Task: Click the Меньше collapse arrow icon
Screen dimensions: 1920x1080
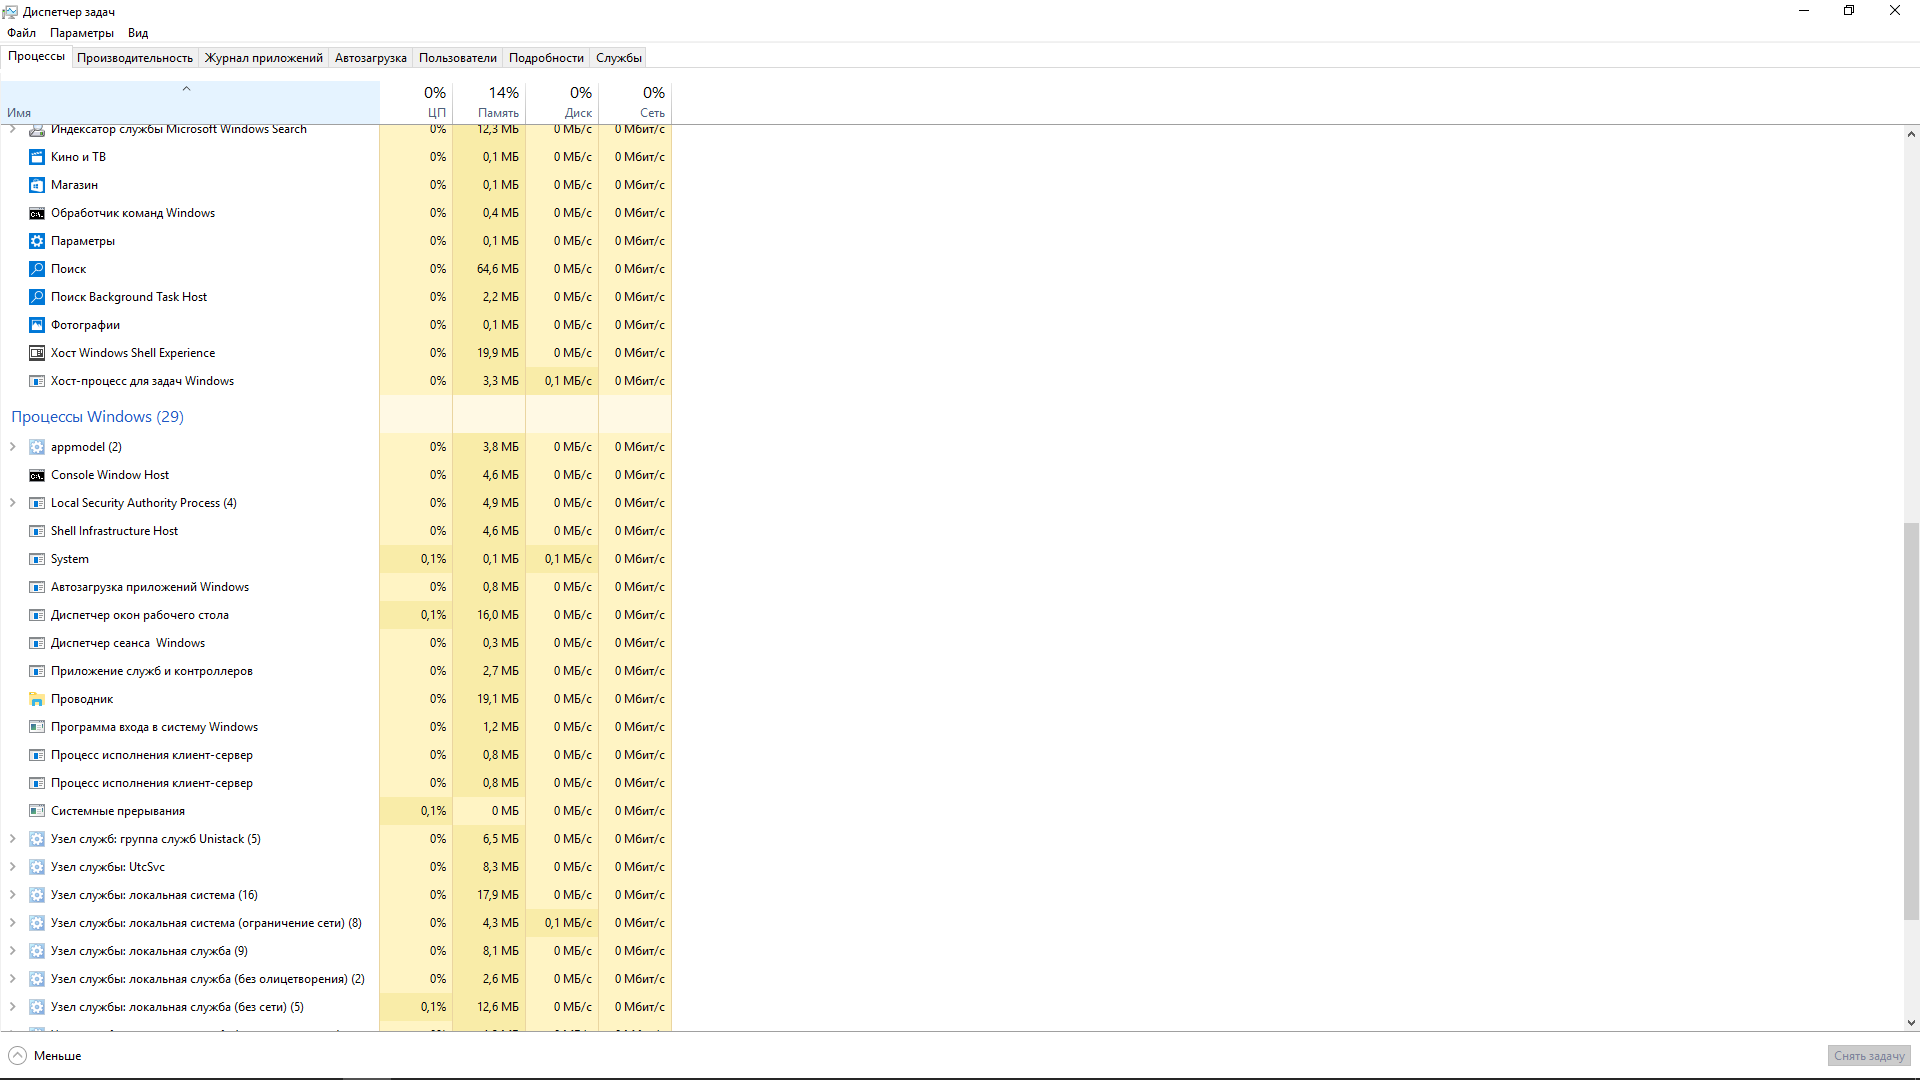Action: (x=18, y=1056)
